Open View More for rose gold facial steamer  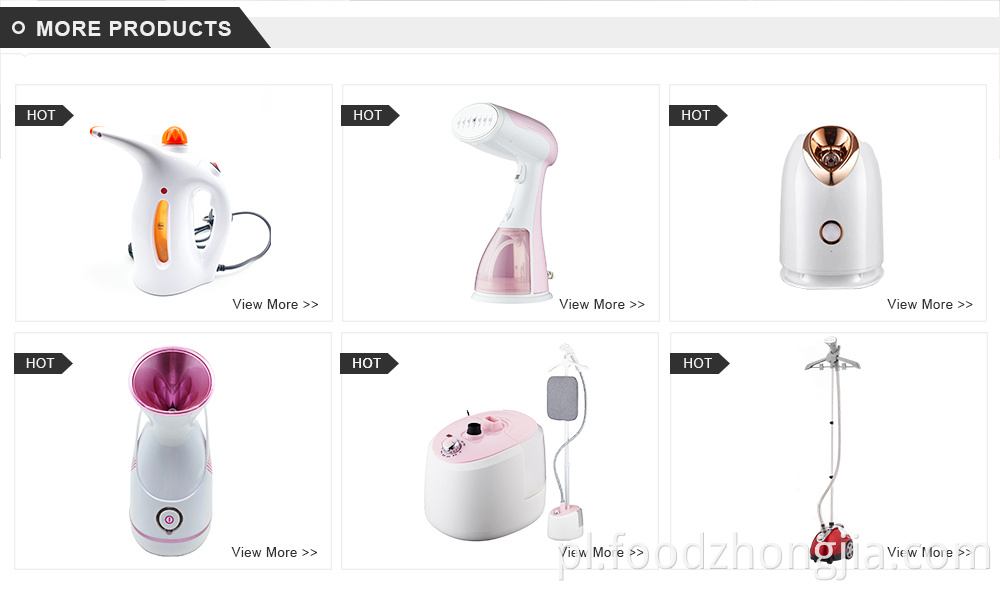click(929, 304)
